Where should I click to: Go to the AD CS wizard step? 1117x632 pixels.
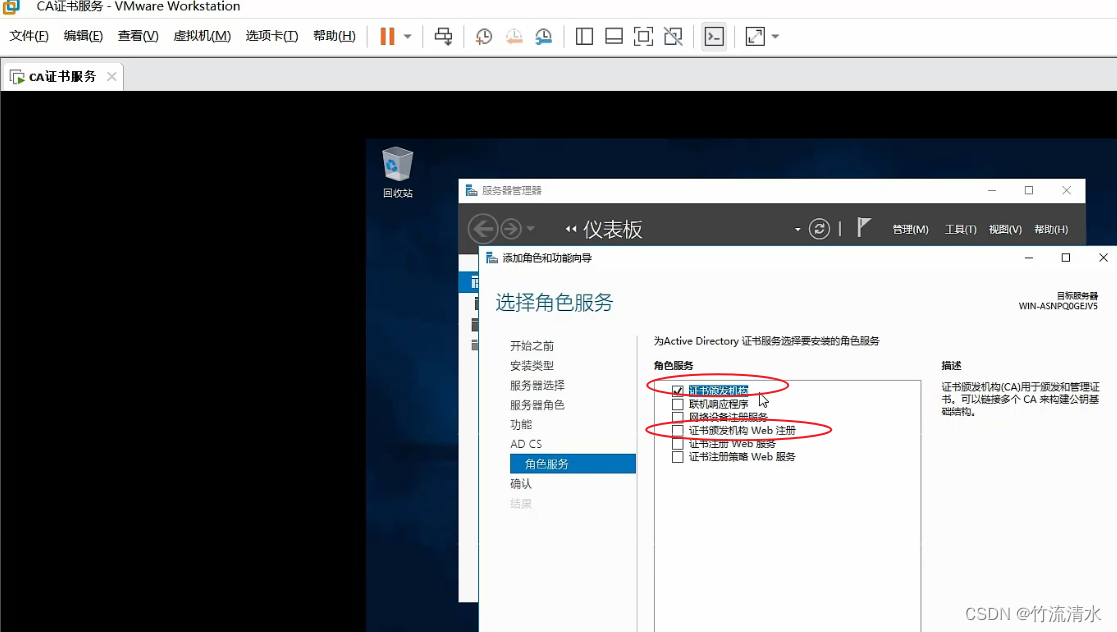[526, 444]
